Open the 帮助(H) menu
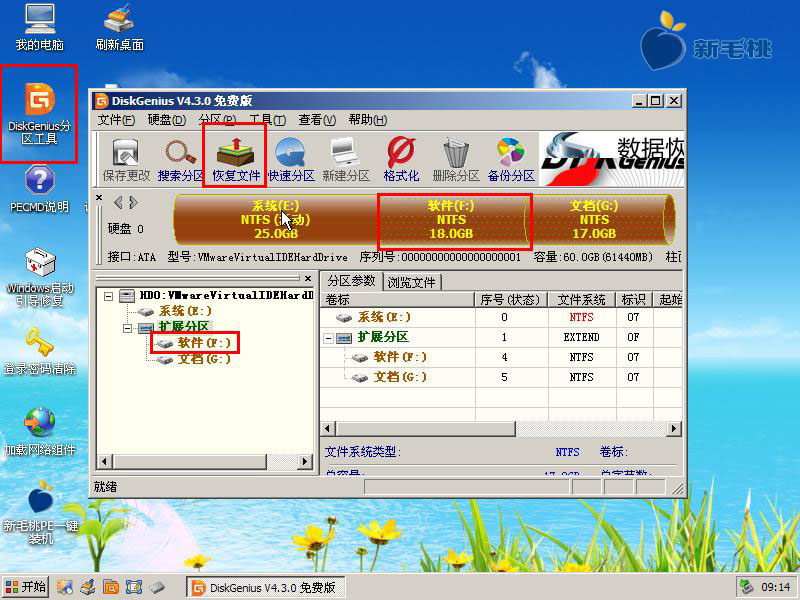 coord(368,120)
